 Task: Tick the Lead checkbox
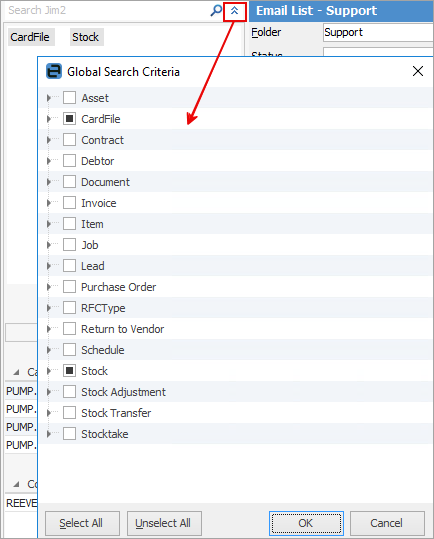(69, 266)
